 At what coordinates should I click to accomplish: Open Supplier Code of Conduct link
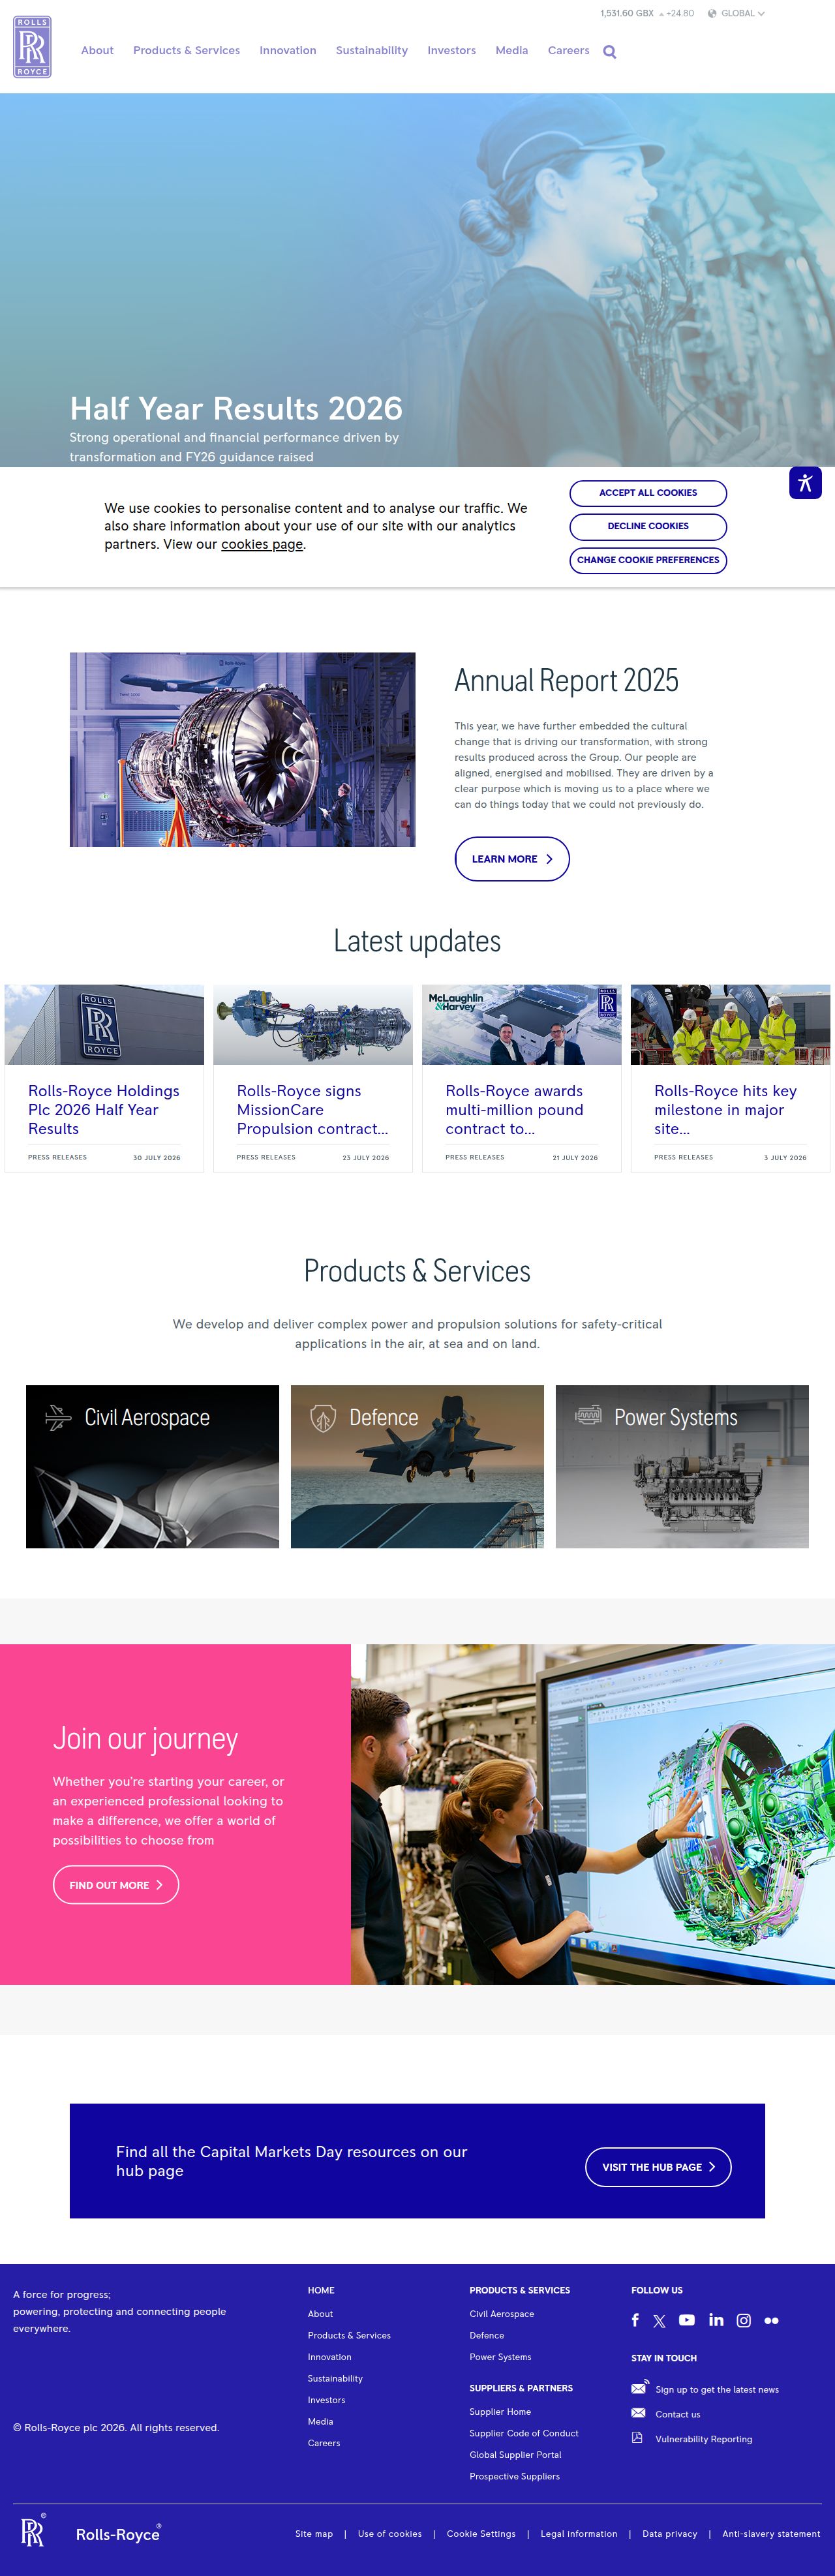pyautogui.click(x=524, y=2433)
